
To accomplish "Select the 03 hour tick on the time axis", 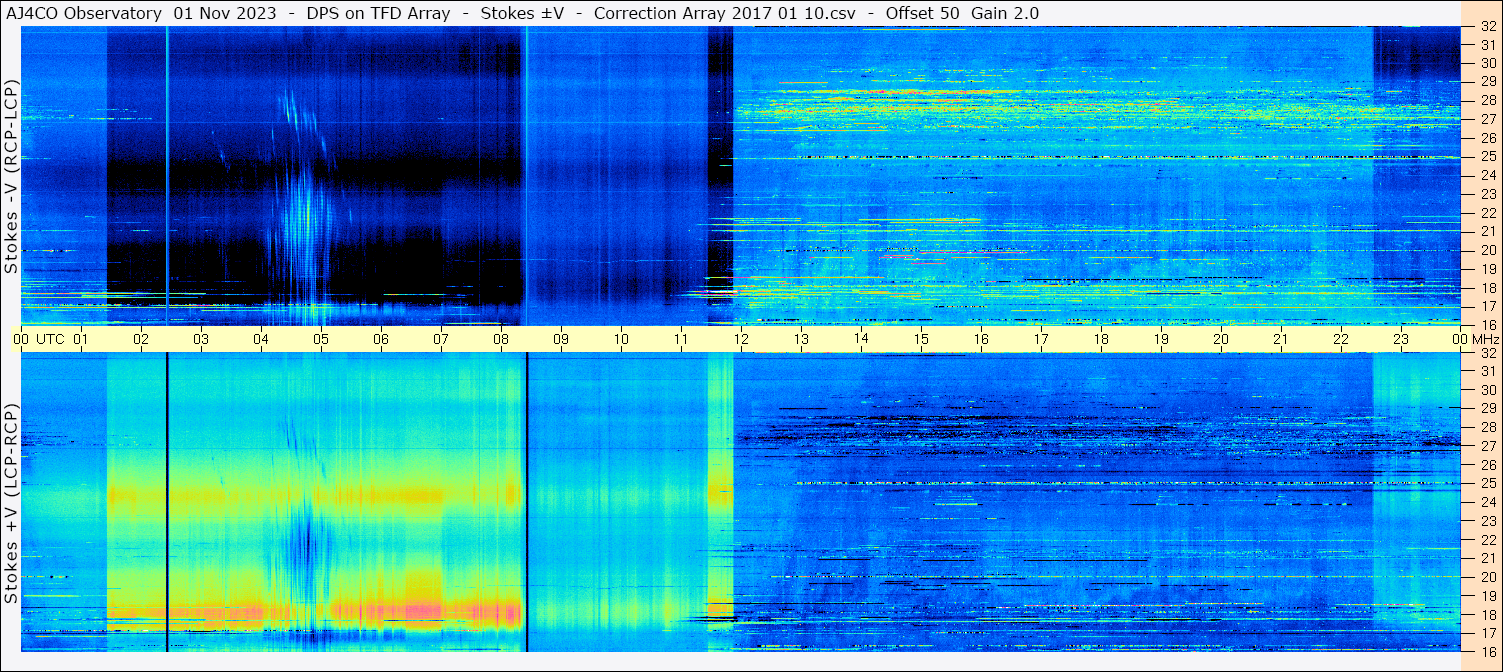I will point(201,340).
